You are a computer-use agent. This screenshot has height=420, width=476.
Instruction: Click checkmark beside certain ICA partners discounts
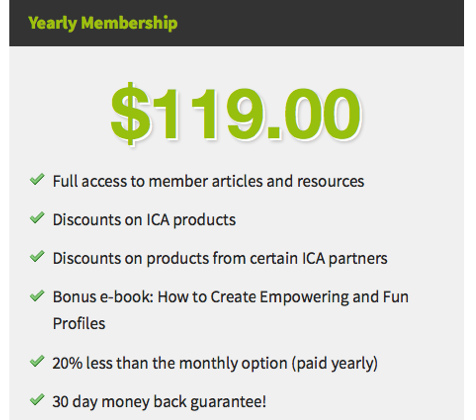coord(37,256)
